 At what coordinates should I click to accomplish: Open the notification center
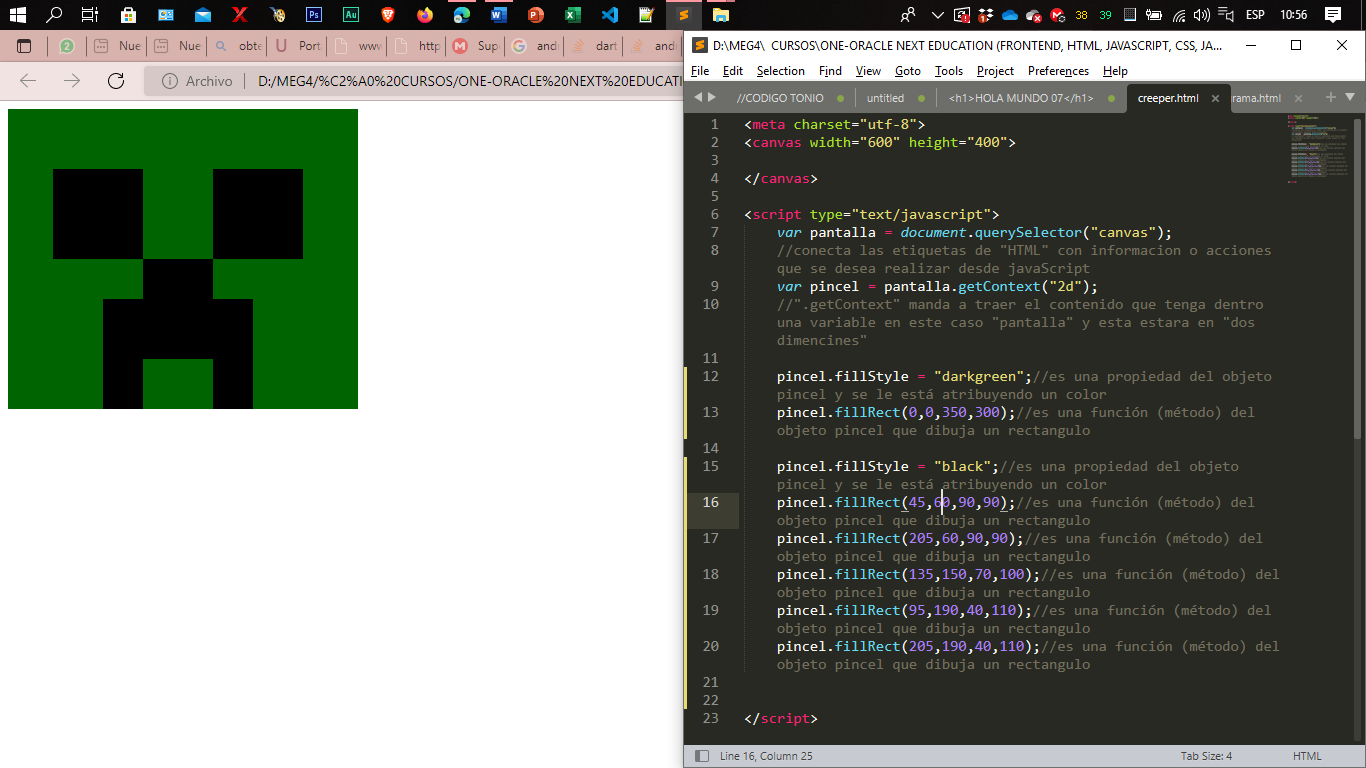[1332, 15]
